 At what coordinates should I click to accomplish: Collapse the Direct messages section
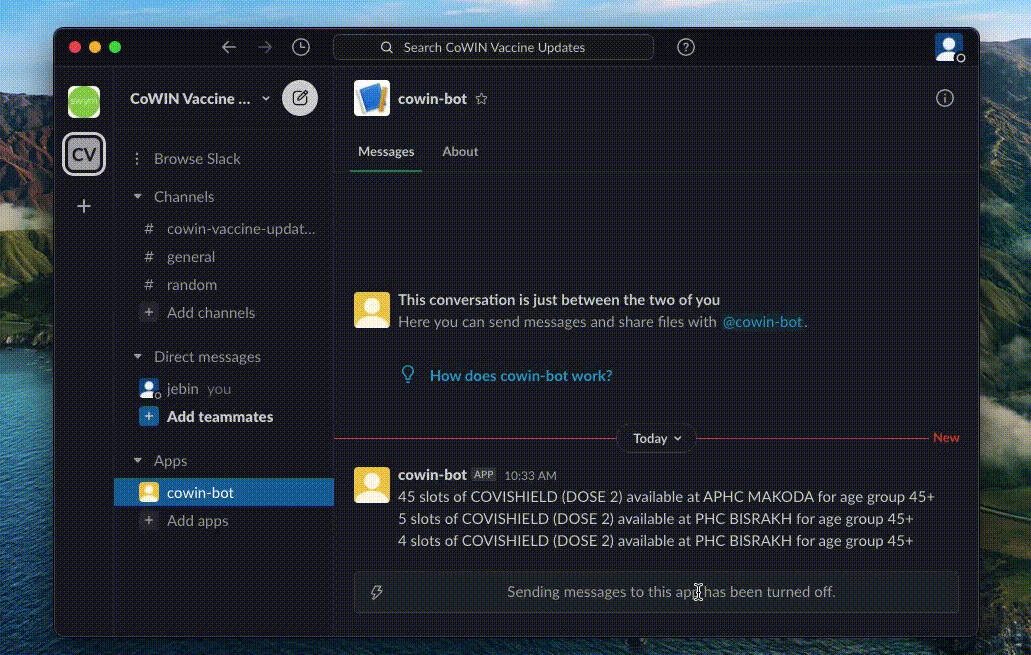(x=137, y=356)
